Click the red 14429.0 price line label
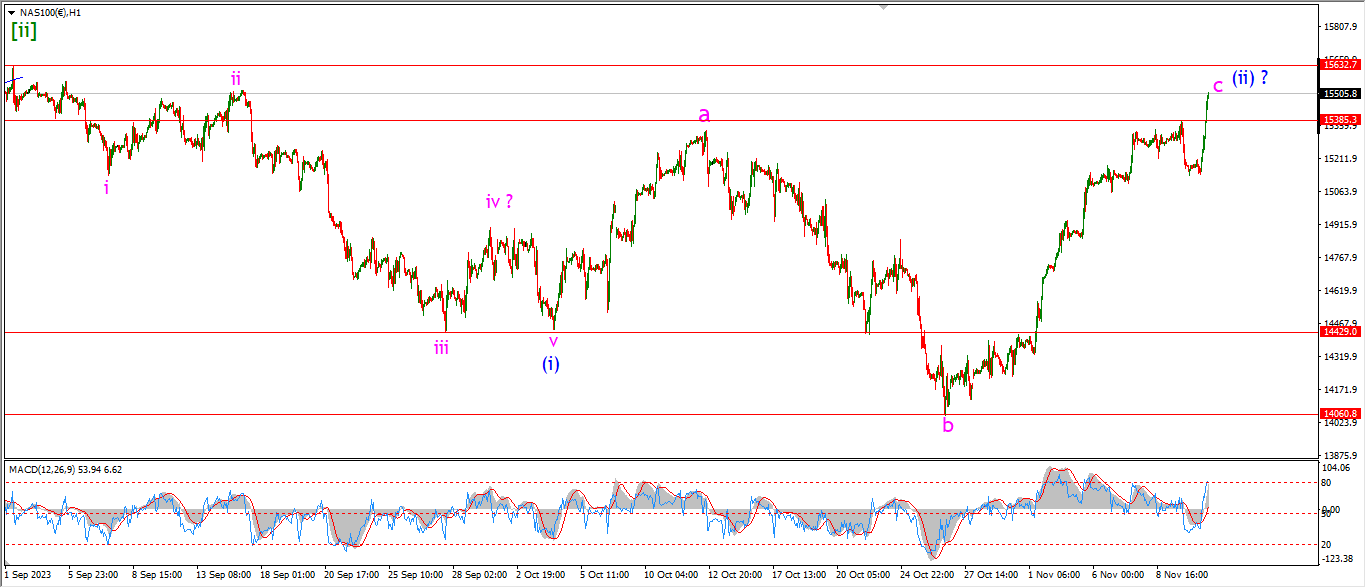The image size is (1366, 588). (1340, 331)
